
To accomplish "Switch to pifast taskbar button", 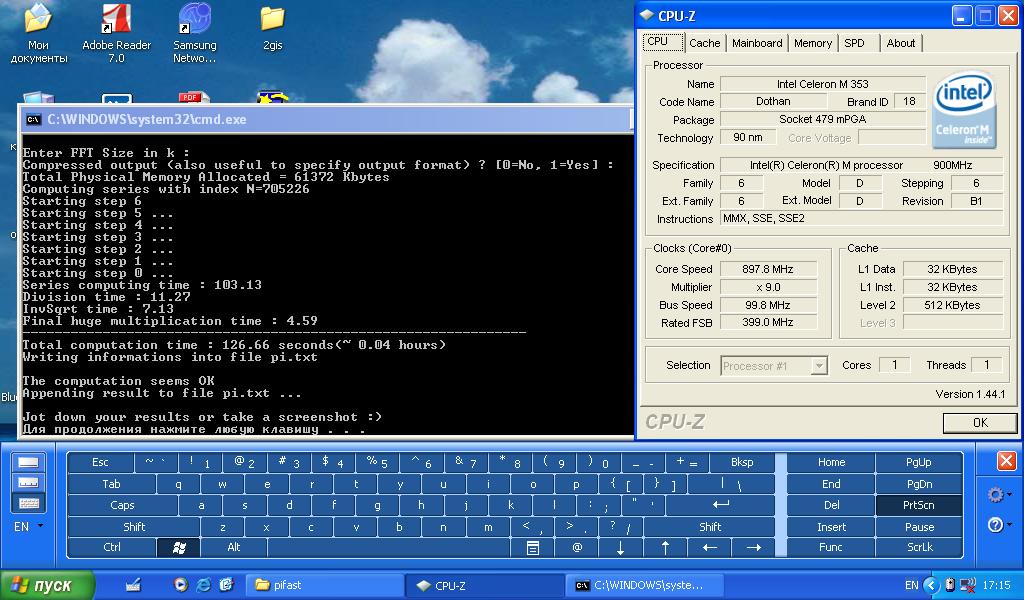I will coord(325,585).
